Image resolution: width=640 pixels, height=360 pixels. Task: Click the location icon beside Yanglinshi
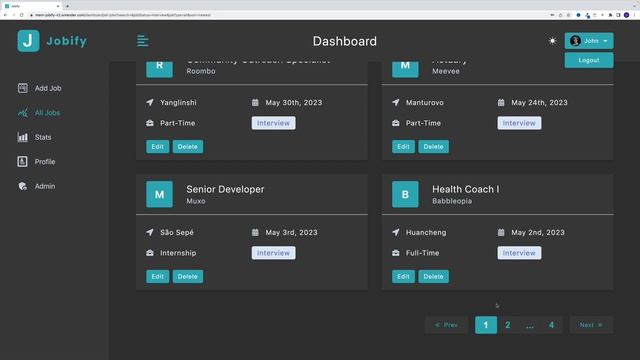pyautogui.click(x=150, y=102)
